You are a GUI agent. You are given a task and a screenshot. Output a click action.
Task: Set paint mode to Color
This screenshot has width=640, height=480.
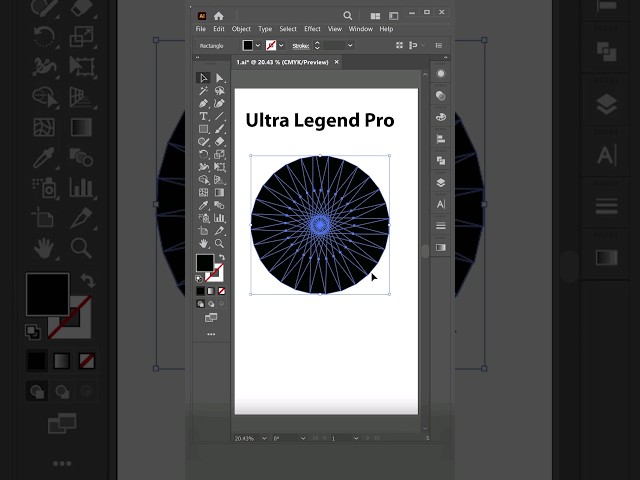coord(200,291)
